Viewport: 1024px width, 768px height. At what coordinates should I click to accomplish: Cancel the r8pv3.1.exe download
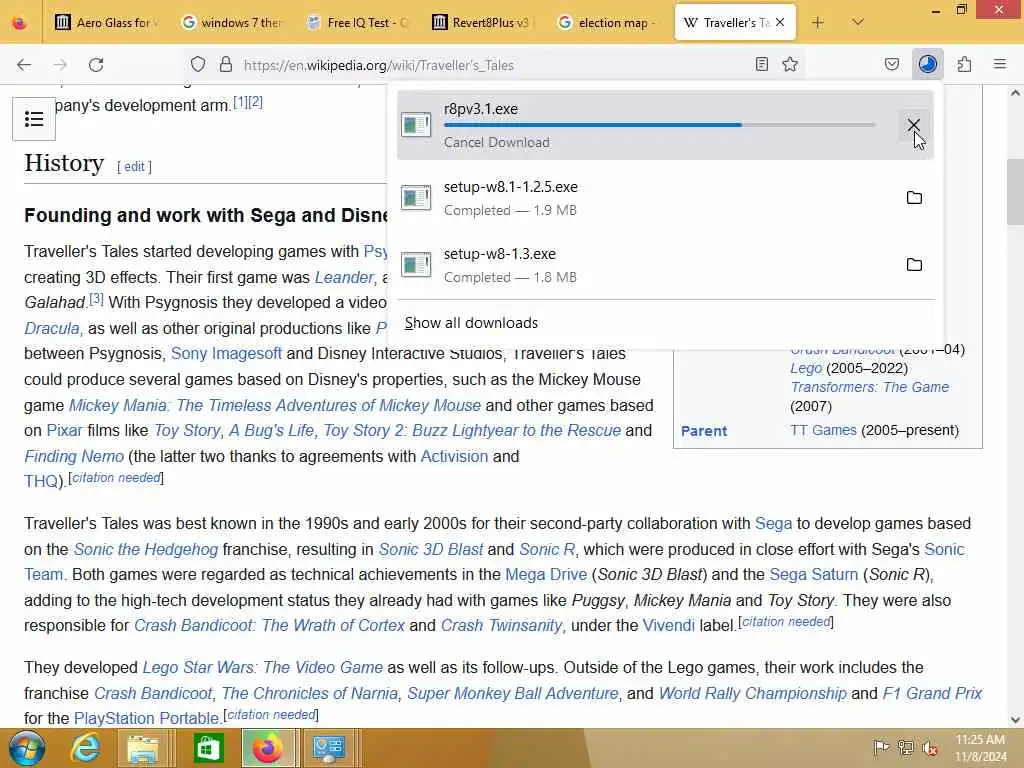914,125
